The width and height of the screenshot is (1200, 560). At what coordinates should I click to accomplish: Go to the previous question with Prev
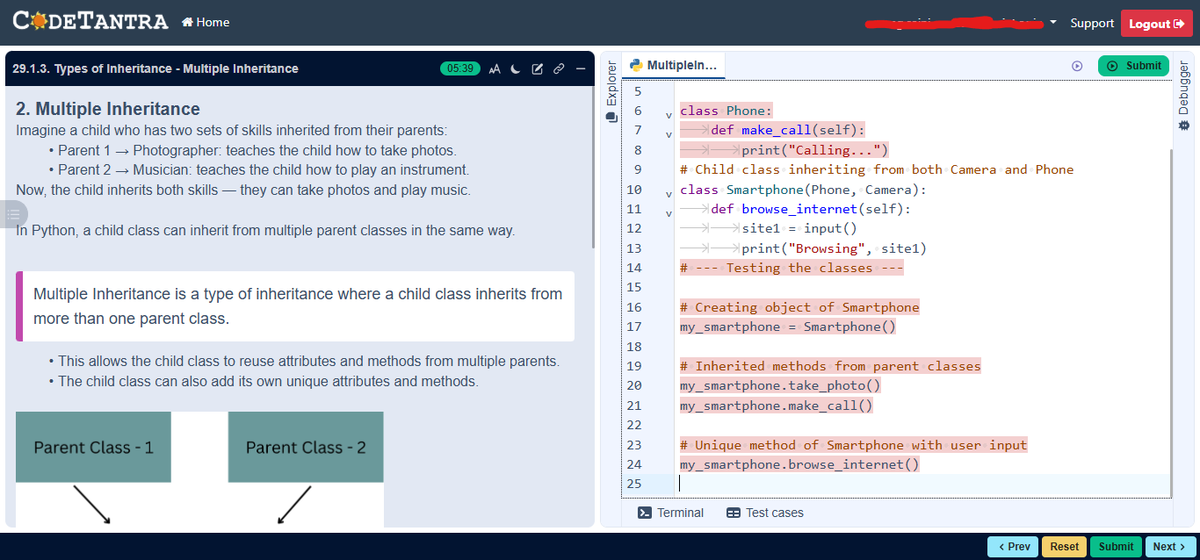pos(1014,546)
